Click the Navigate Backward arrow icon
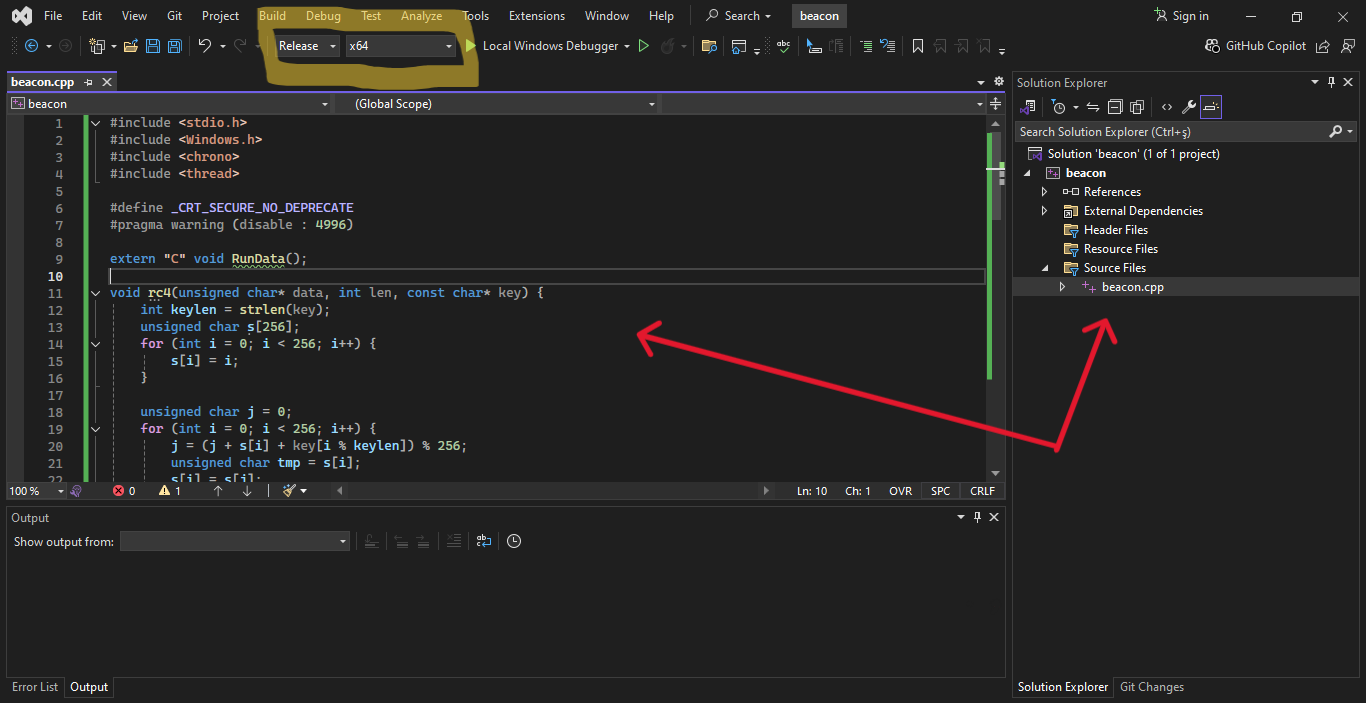Screen dimensions: 1366x703 31,46
